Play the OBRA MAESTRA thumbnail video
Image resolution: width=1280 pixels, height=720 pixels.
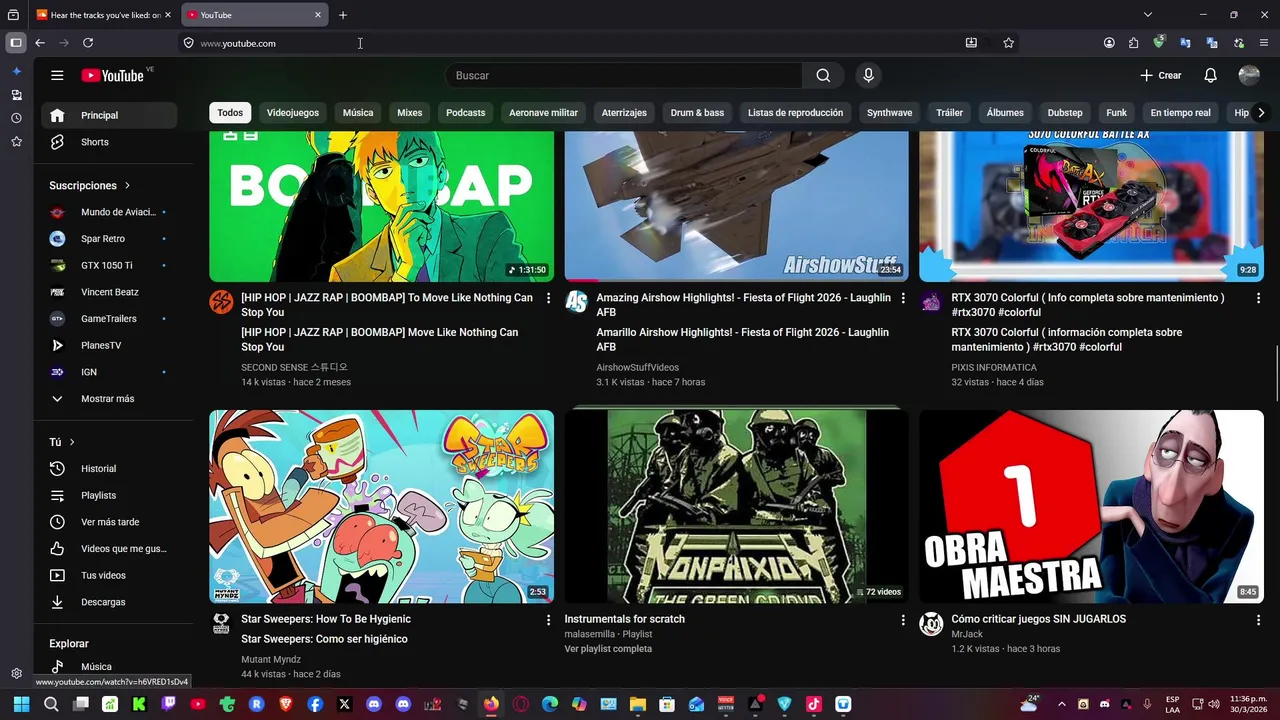(x=1091, y=506)
